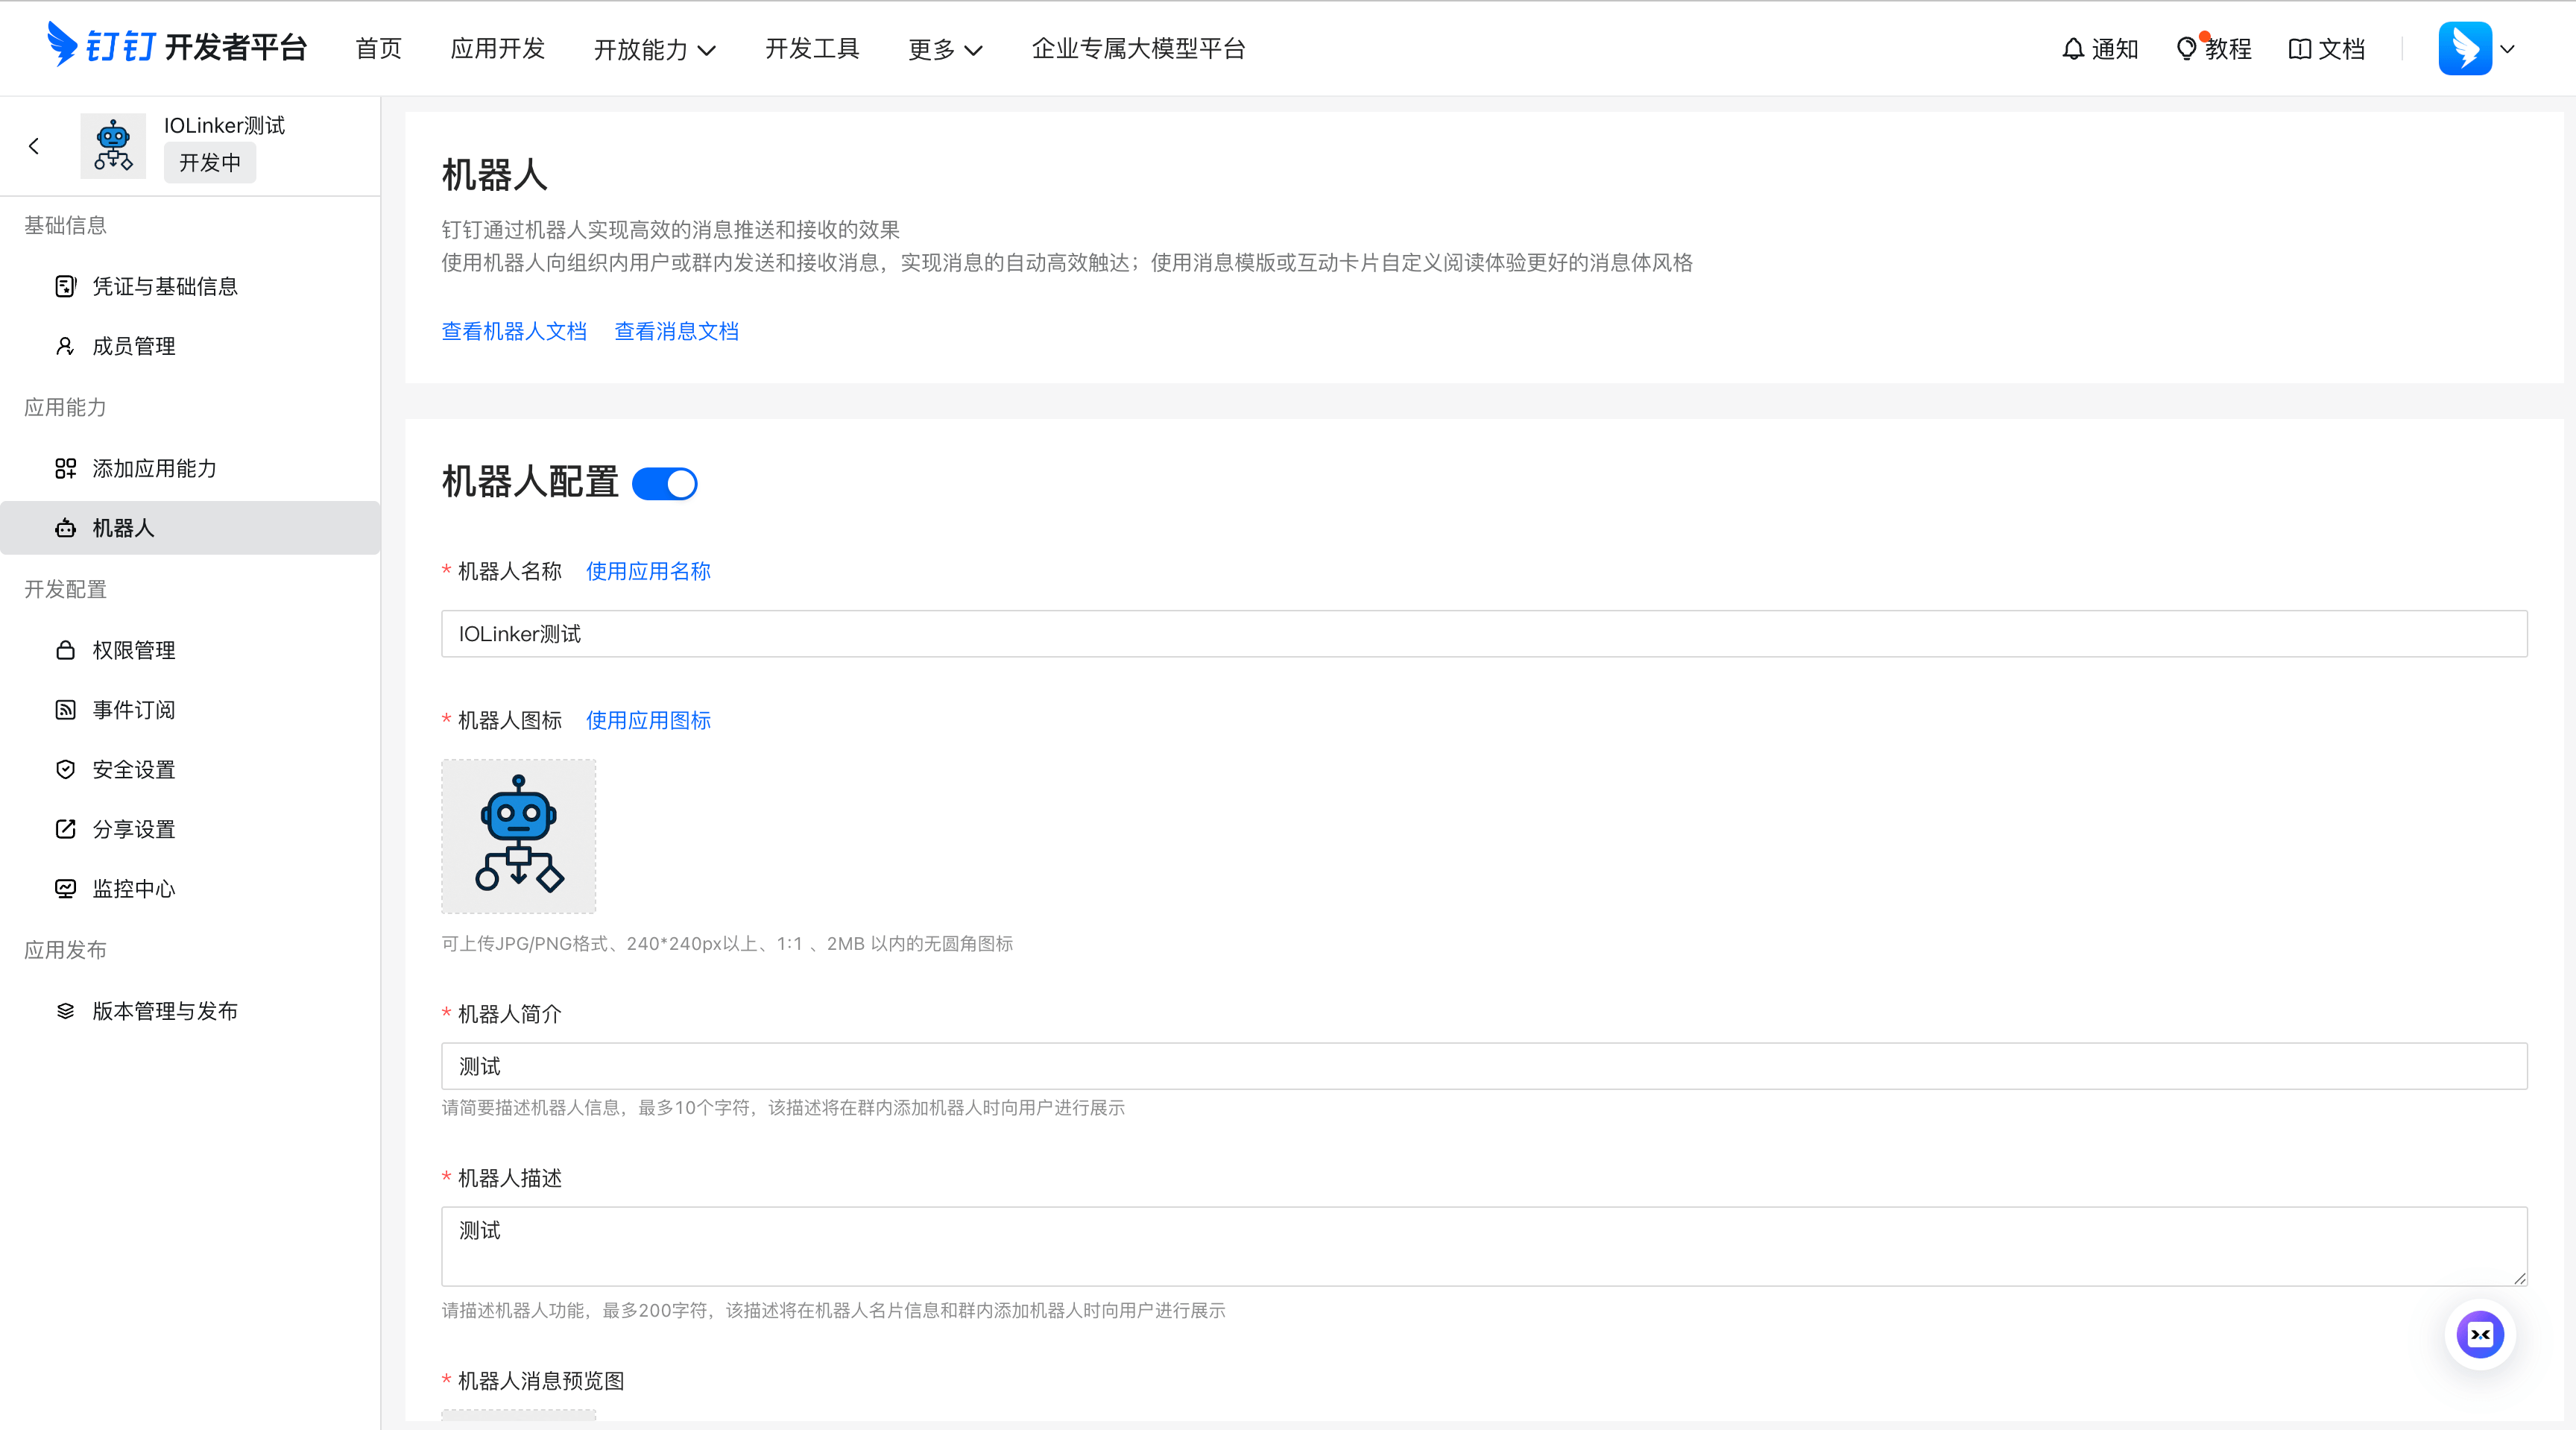The height and width of the screenshot is (1430, 2576).
Task: Open the 通知 notification bell
Action: coord(2100,48)
